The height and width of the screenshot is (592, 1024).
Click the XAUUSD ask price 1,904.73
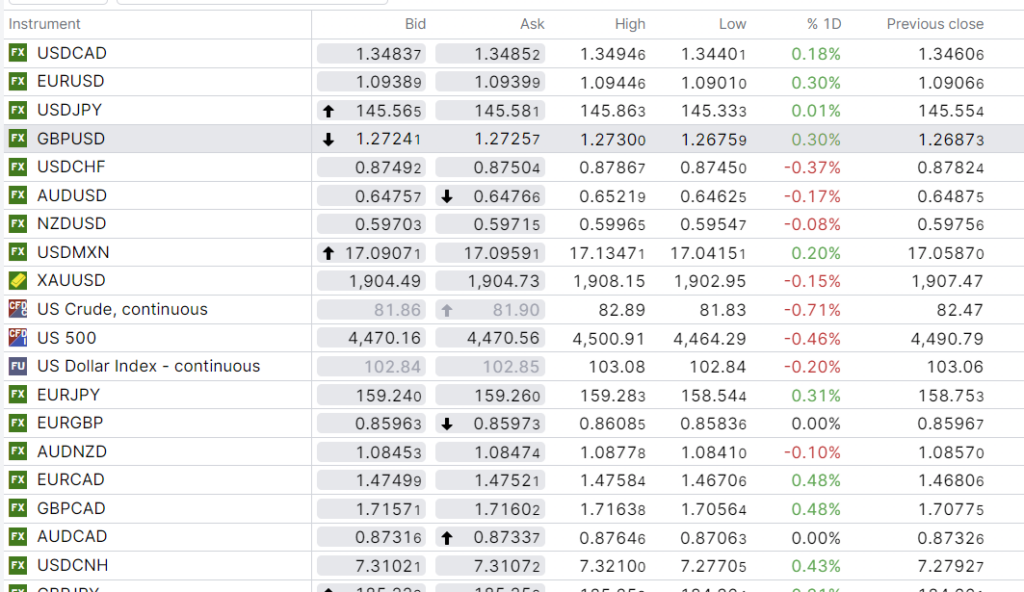(x=490, y=281)
